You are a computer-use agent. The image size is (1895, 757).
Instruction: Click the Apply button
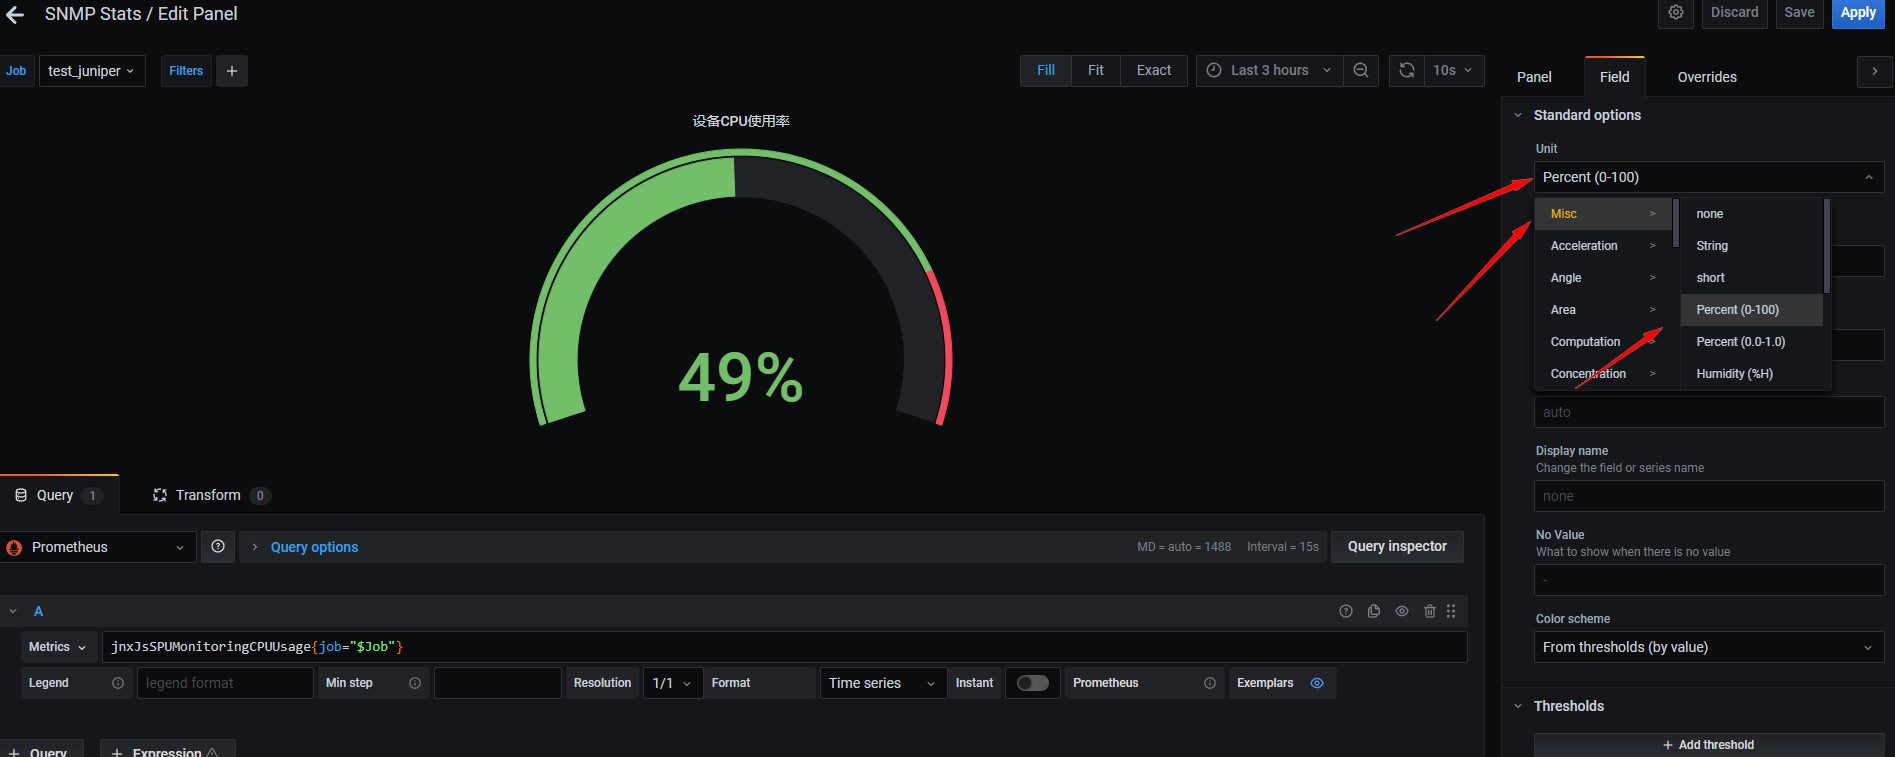1857,13
